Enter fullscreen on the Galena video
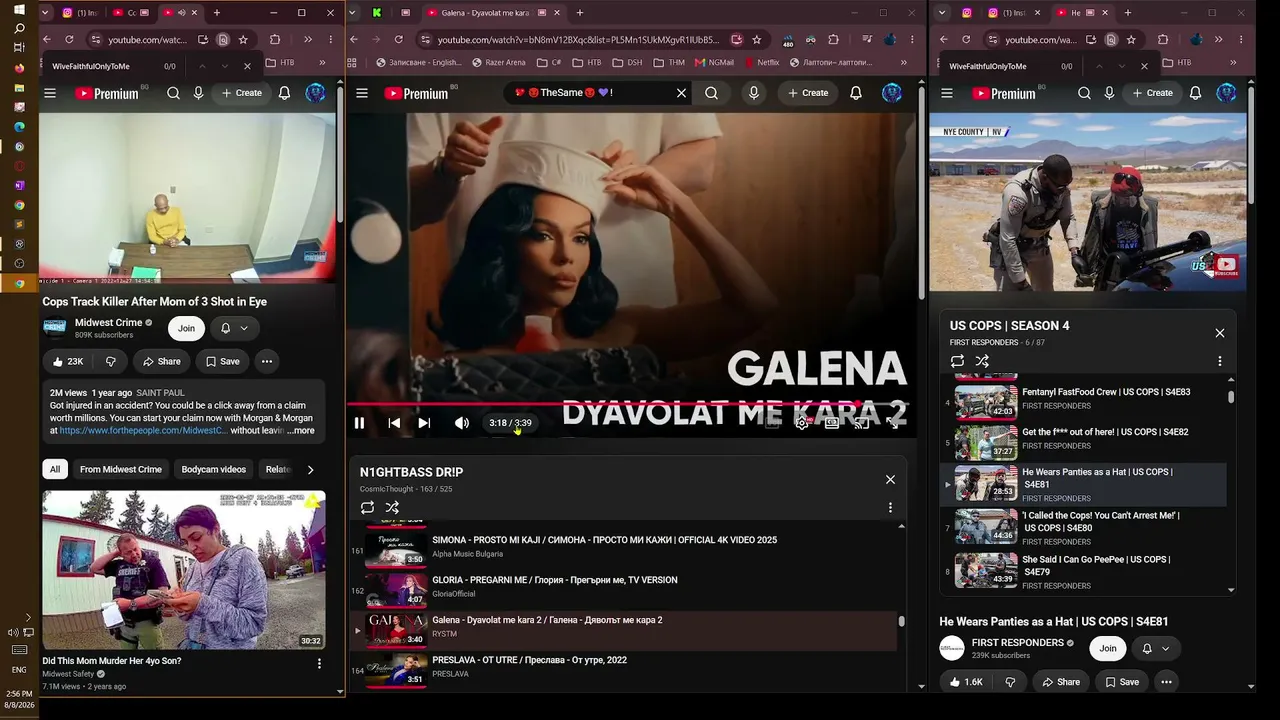 (x=893, y=423)
